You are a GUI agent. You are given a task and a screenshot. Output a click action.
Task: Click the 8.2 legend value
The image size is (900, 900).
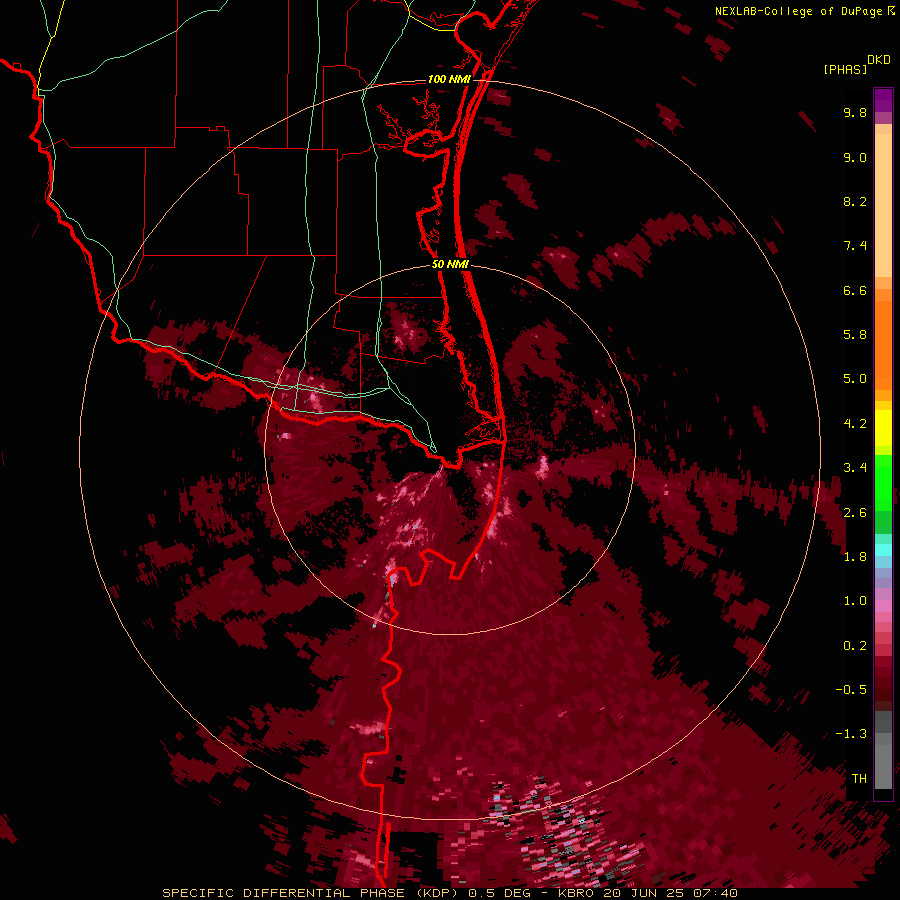click(855, 201)
